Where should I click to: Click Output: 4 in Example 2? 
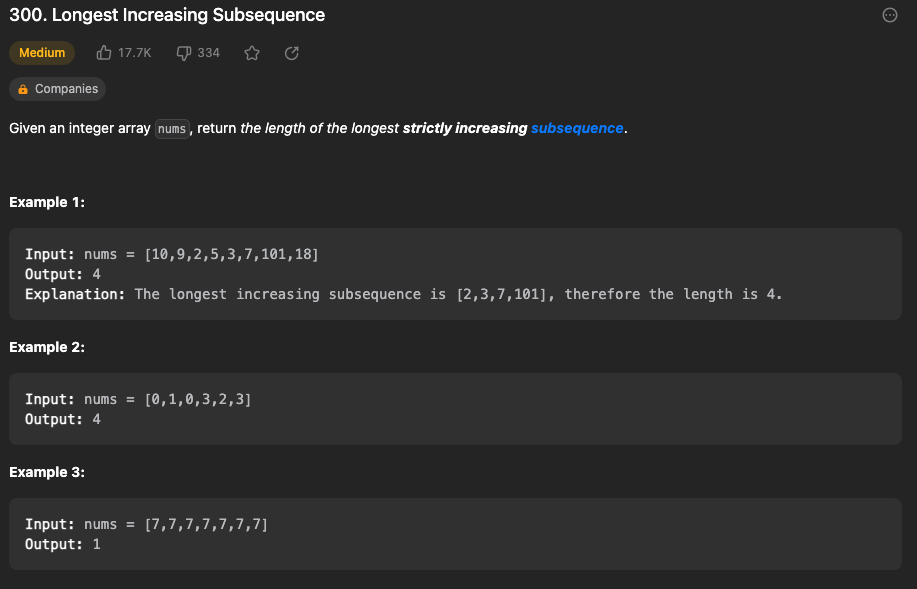click(63, 419)
